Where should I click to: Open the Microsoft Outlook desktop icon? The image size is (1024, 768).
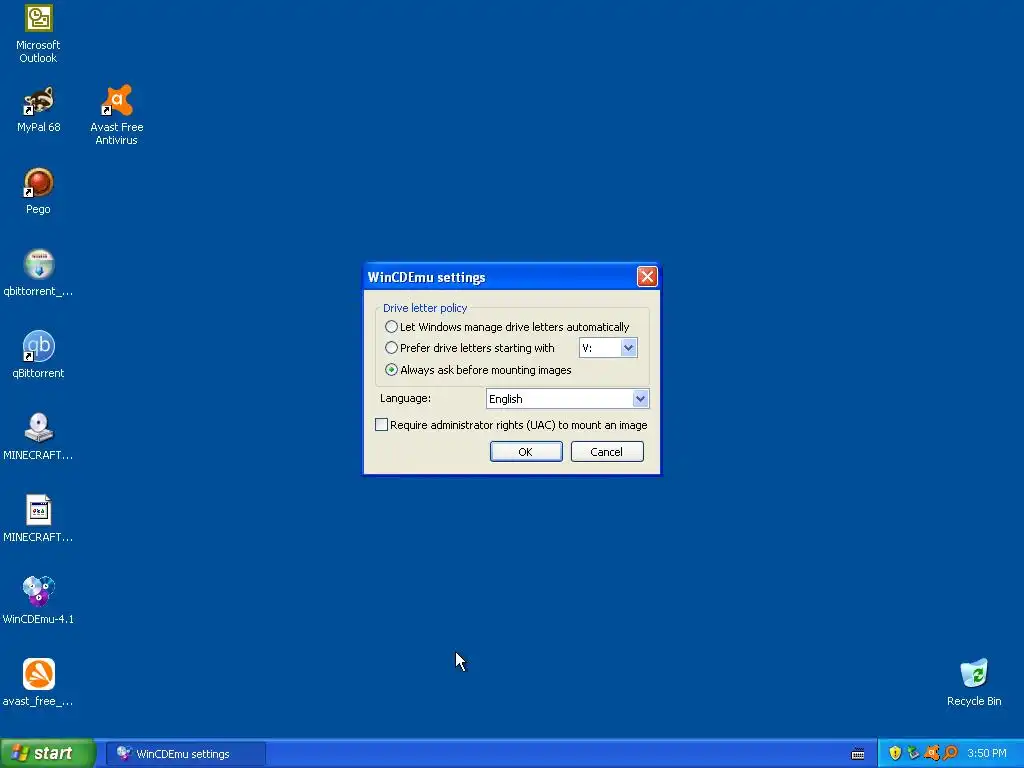(38, 34)
